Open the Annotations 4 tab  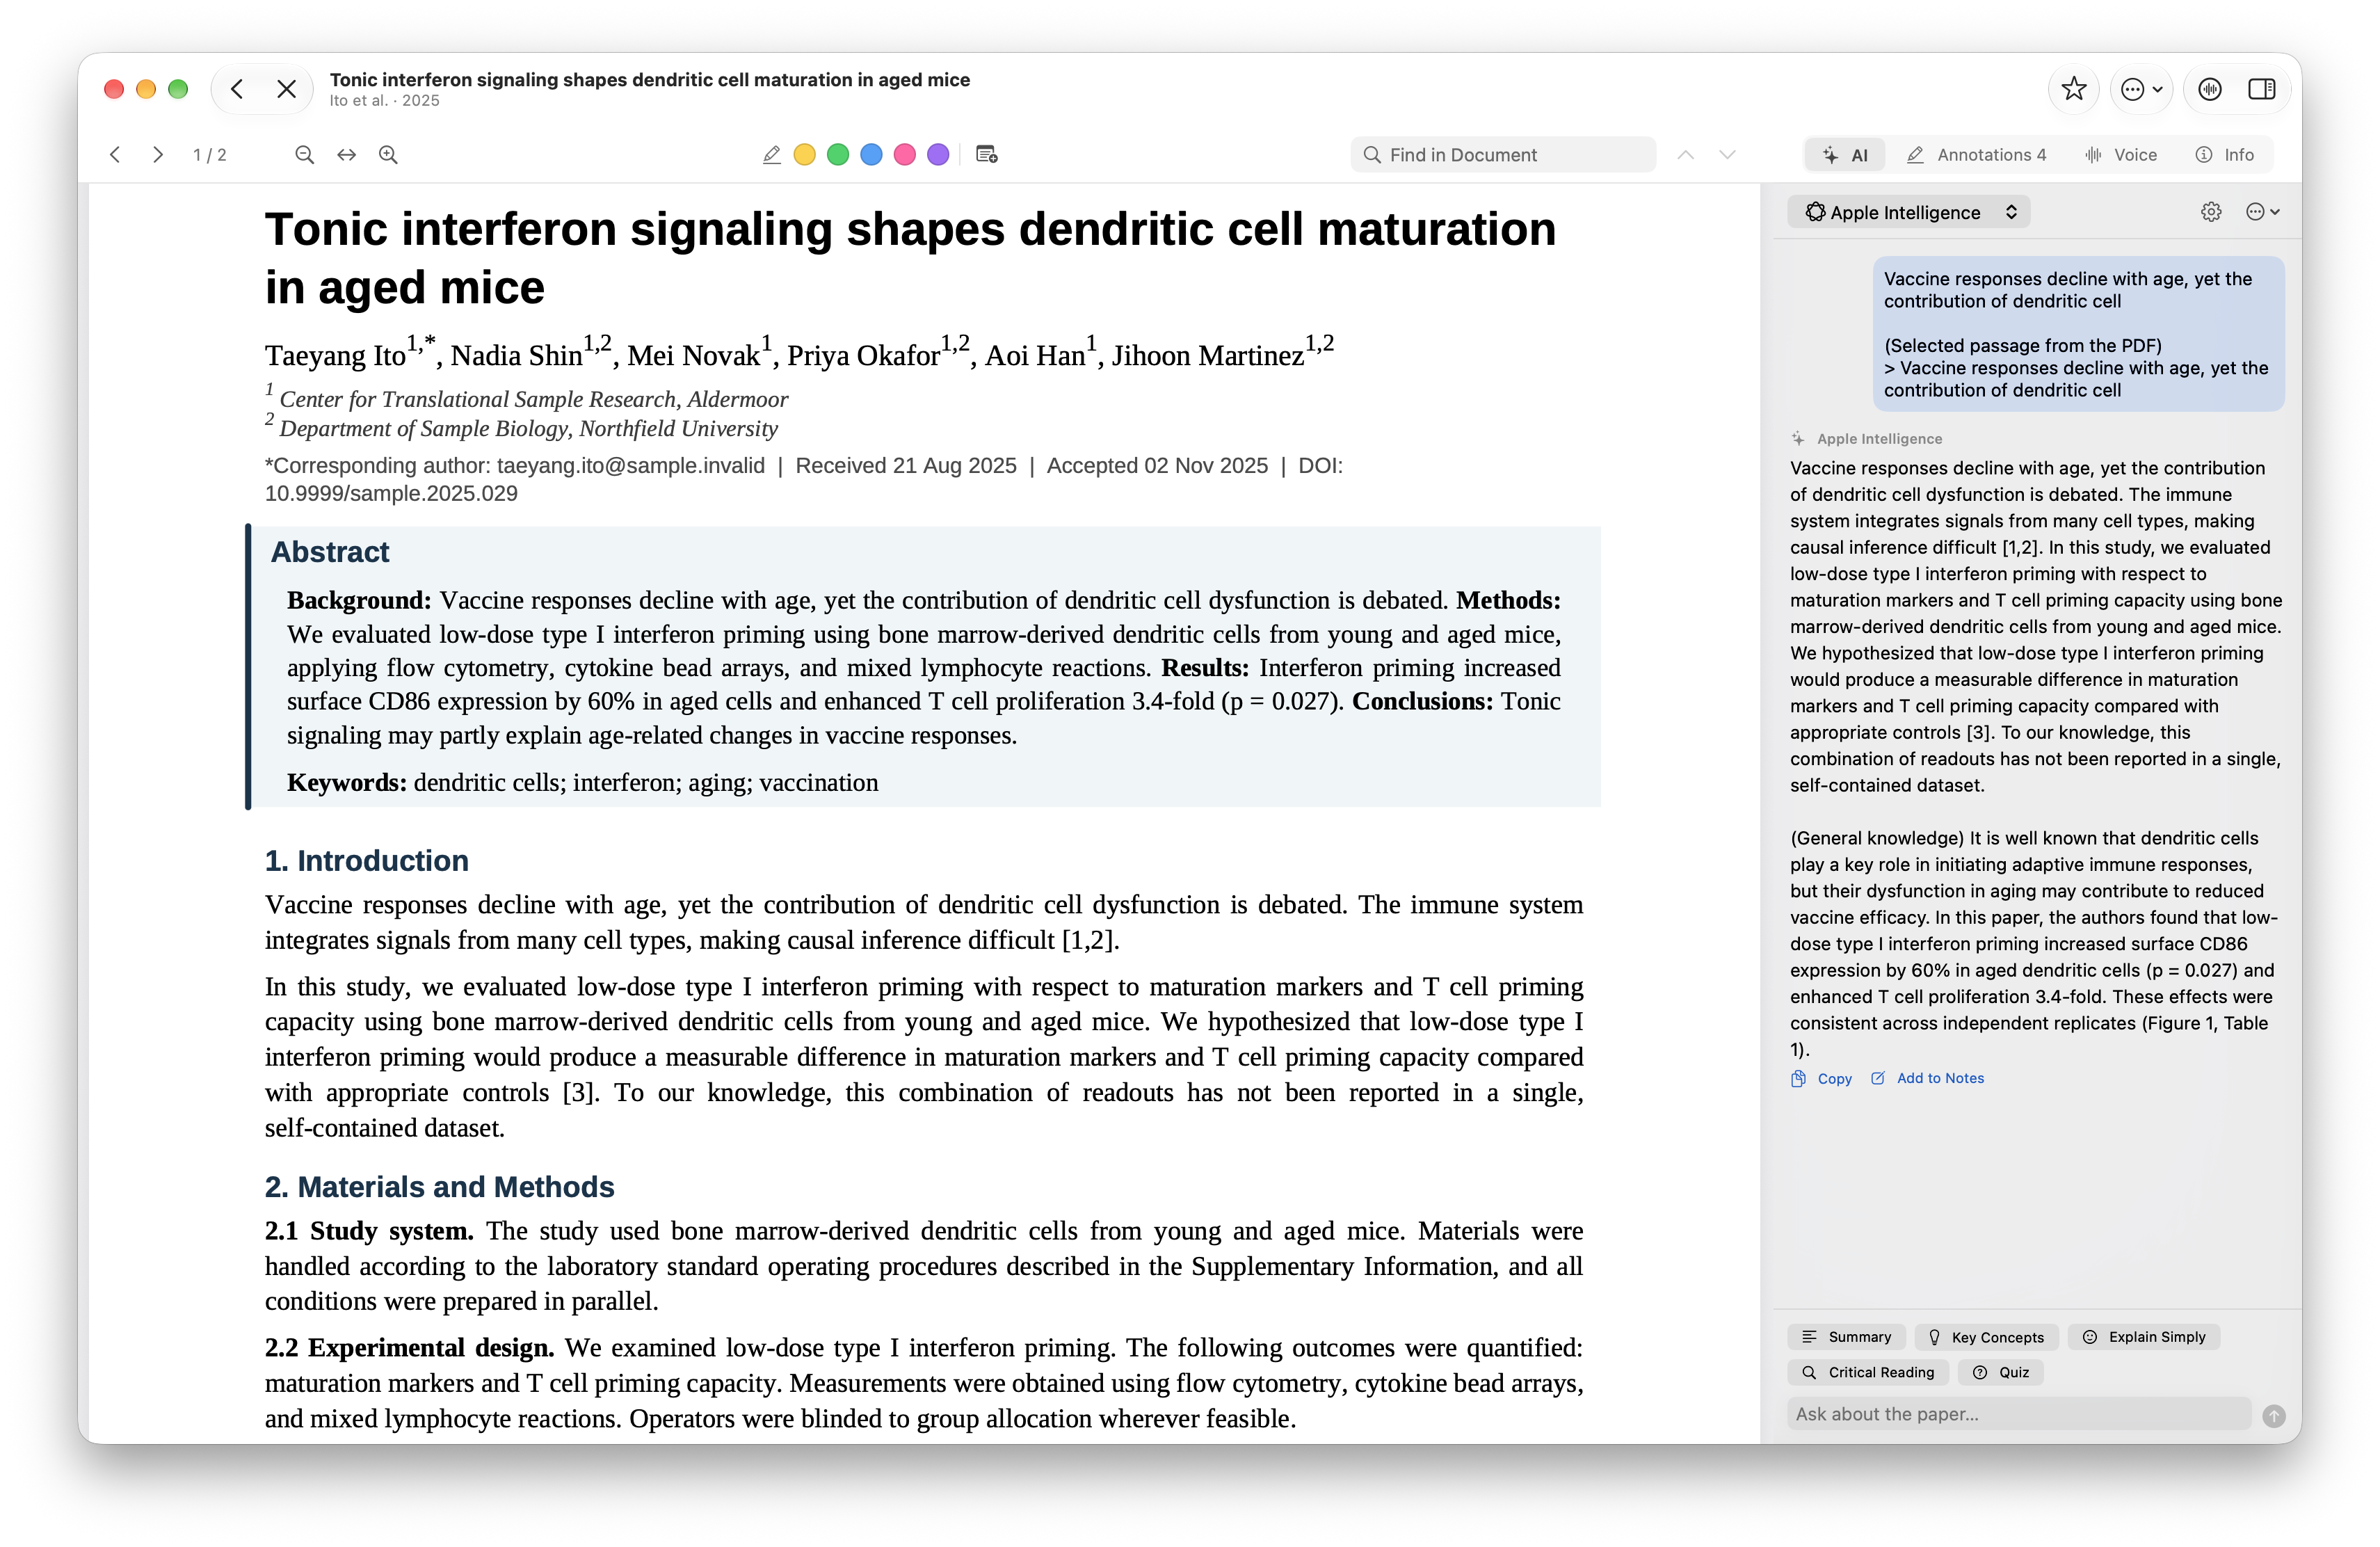coord(1977,154)
